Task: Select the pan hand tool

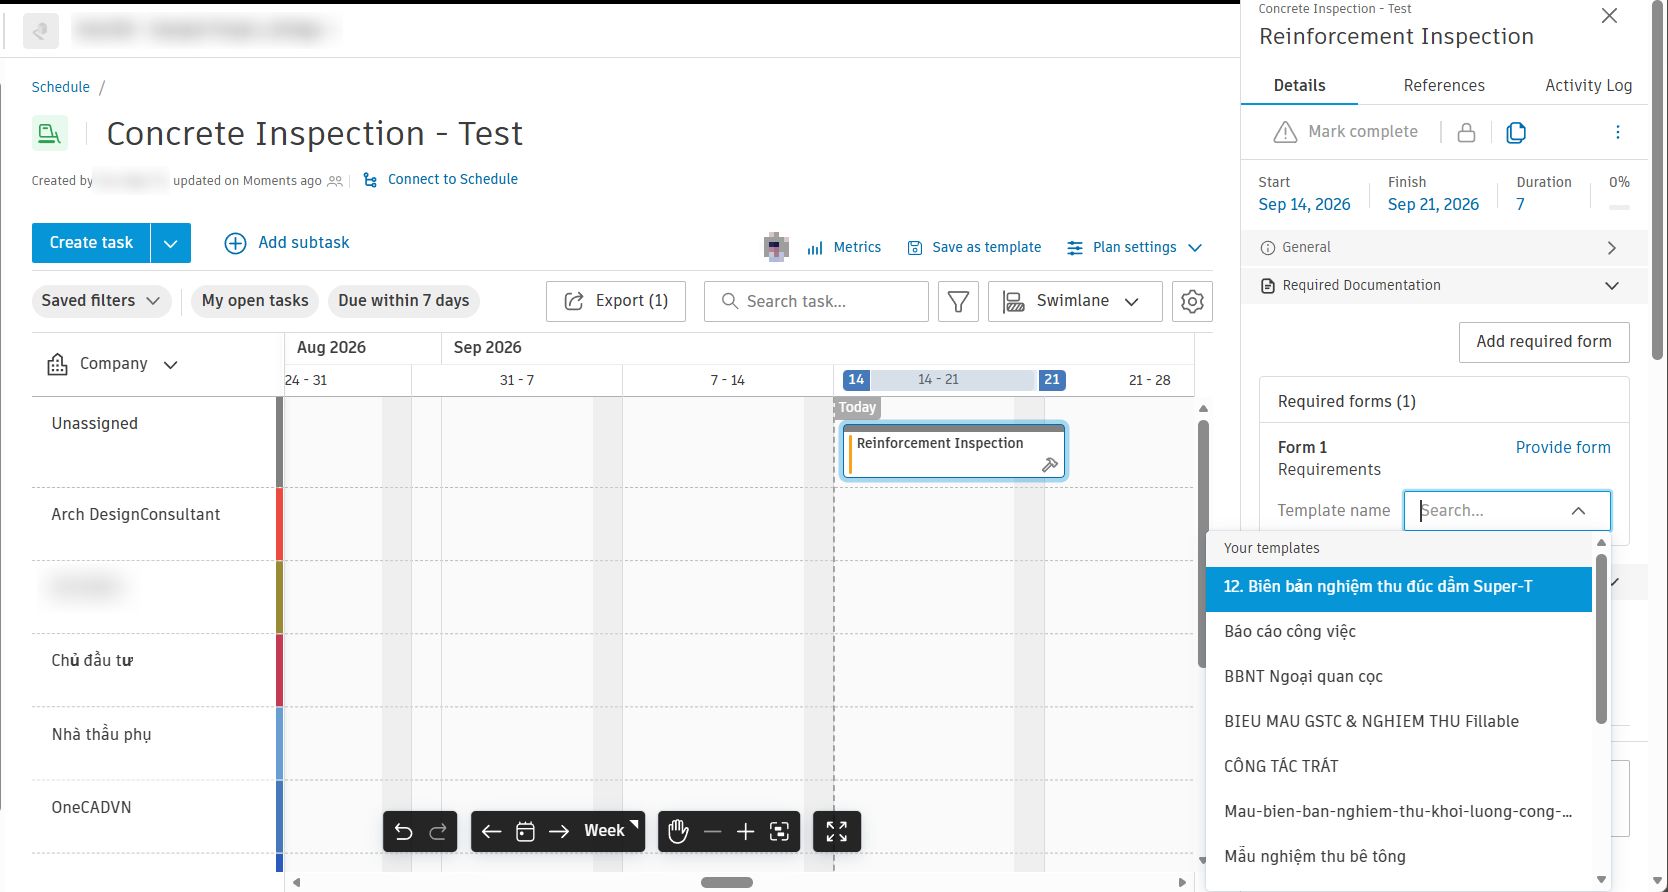Action: click(679, 831)
